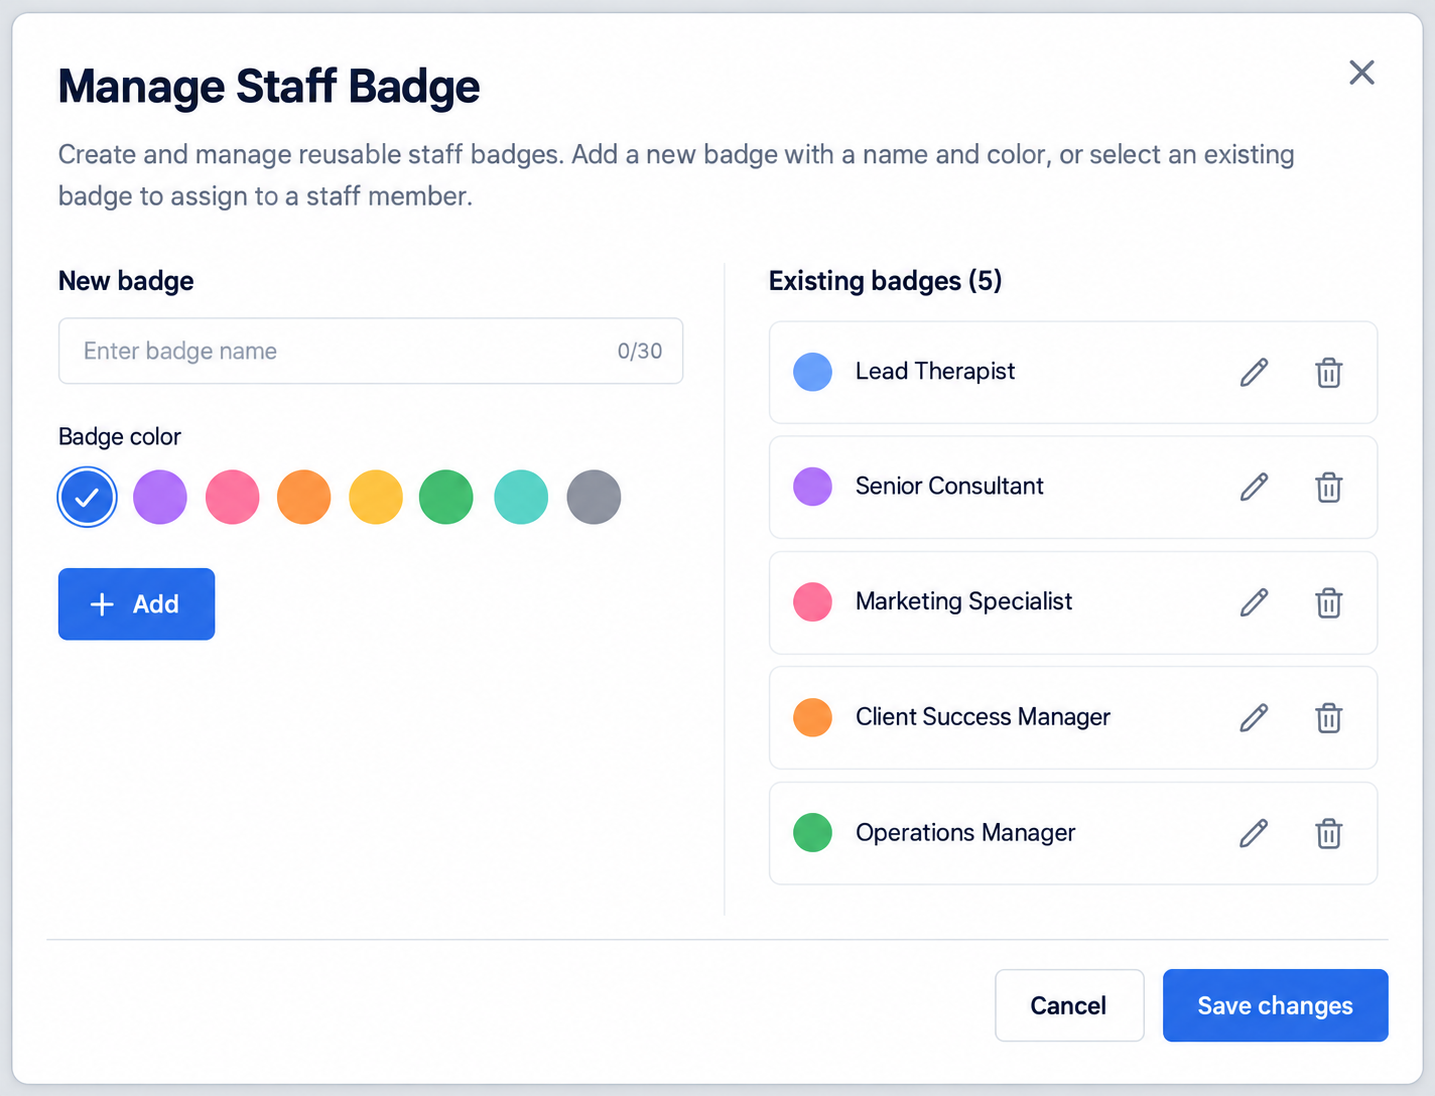Choose the purple badge color
This screenshot has width=1435, height=1096.
[x=160, y=497]
